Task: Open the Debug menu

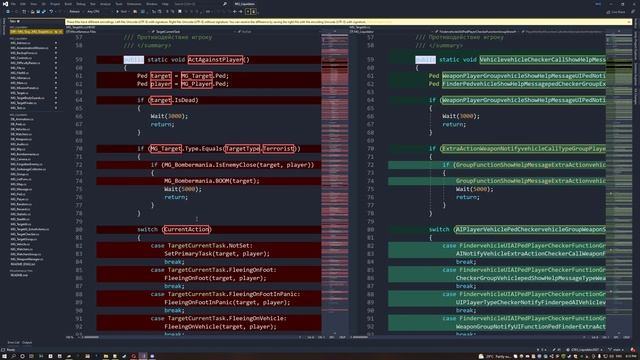Action: point(81,4)
